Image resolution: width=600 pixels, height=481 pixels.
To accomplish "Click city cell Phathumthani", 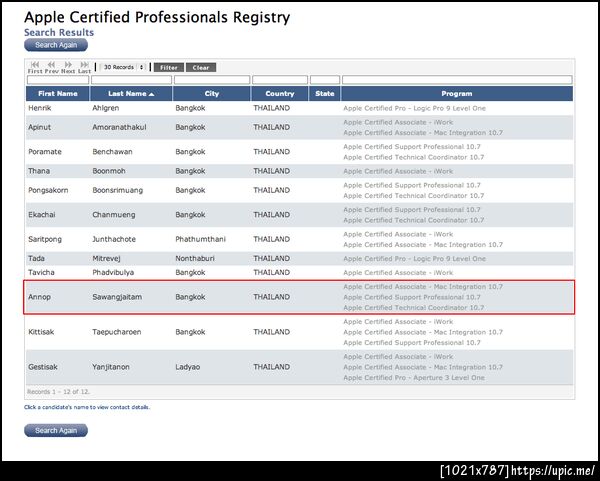I will (x=201, y=240).
